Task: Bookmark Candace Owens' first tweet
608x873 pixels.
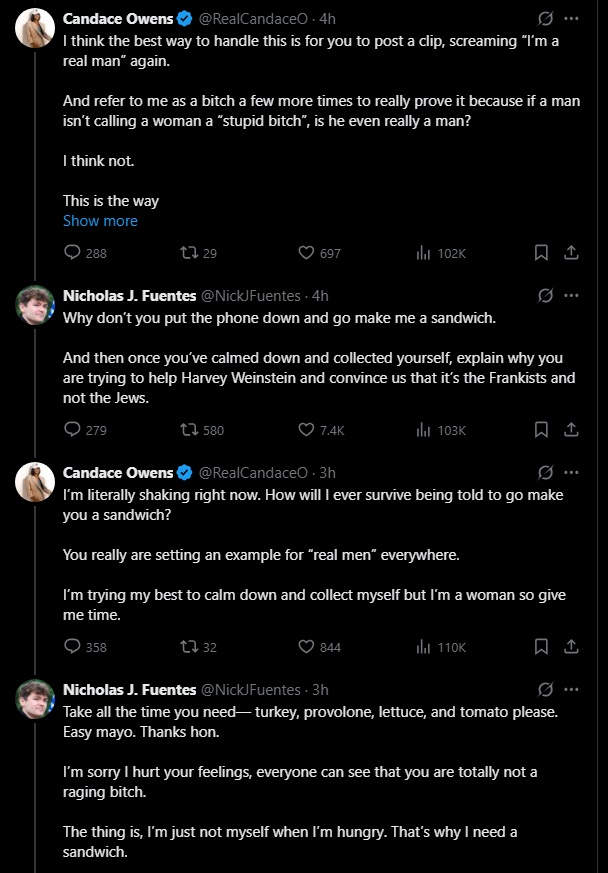Action: pos(541,253)
